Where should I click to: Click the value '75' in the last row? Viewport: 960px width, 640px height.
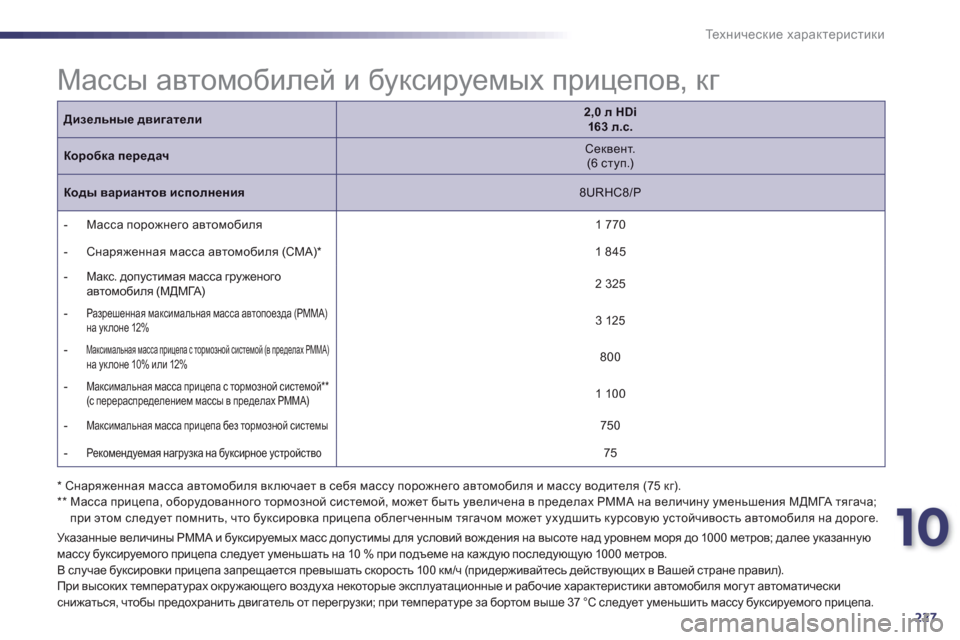pyautogui.click(x=610, y=453)
